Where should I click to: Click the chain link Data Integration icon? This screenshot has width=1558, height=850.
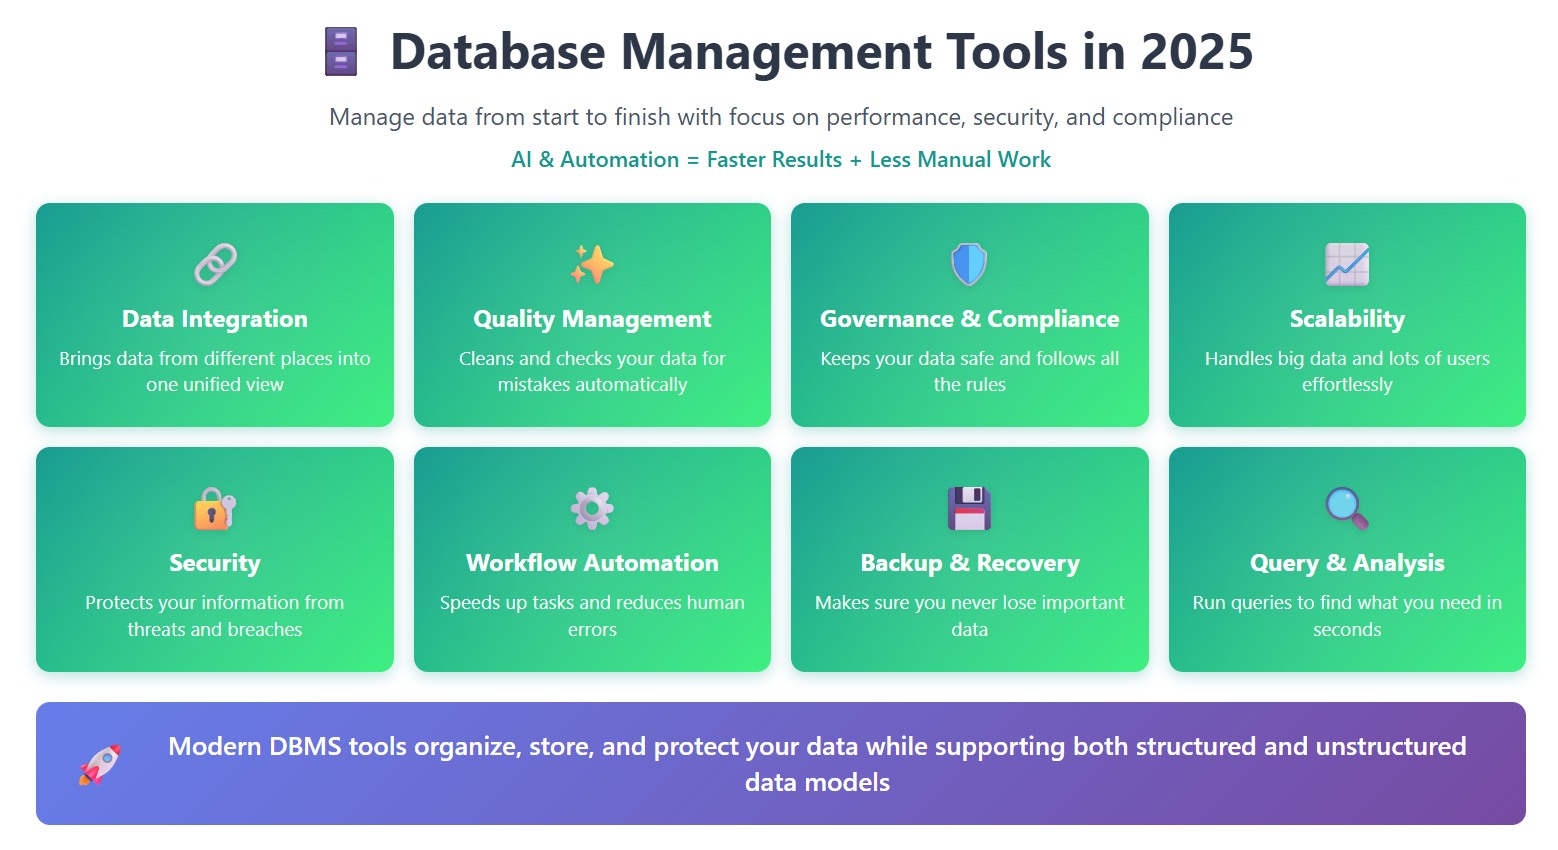point(215,265)
